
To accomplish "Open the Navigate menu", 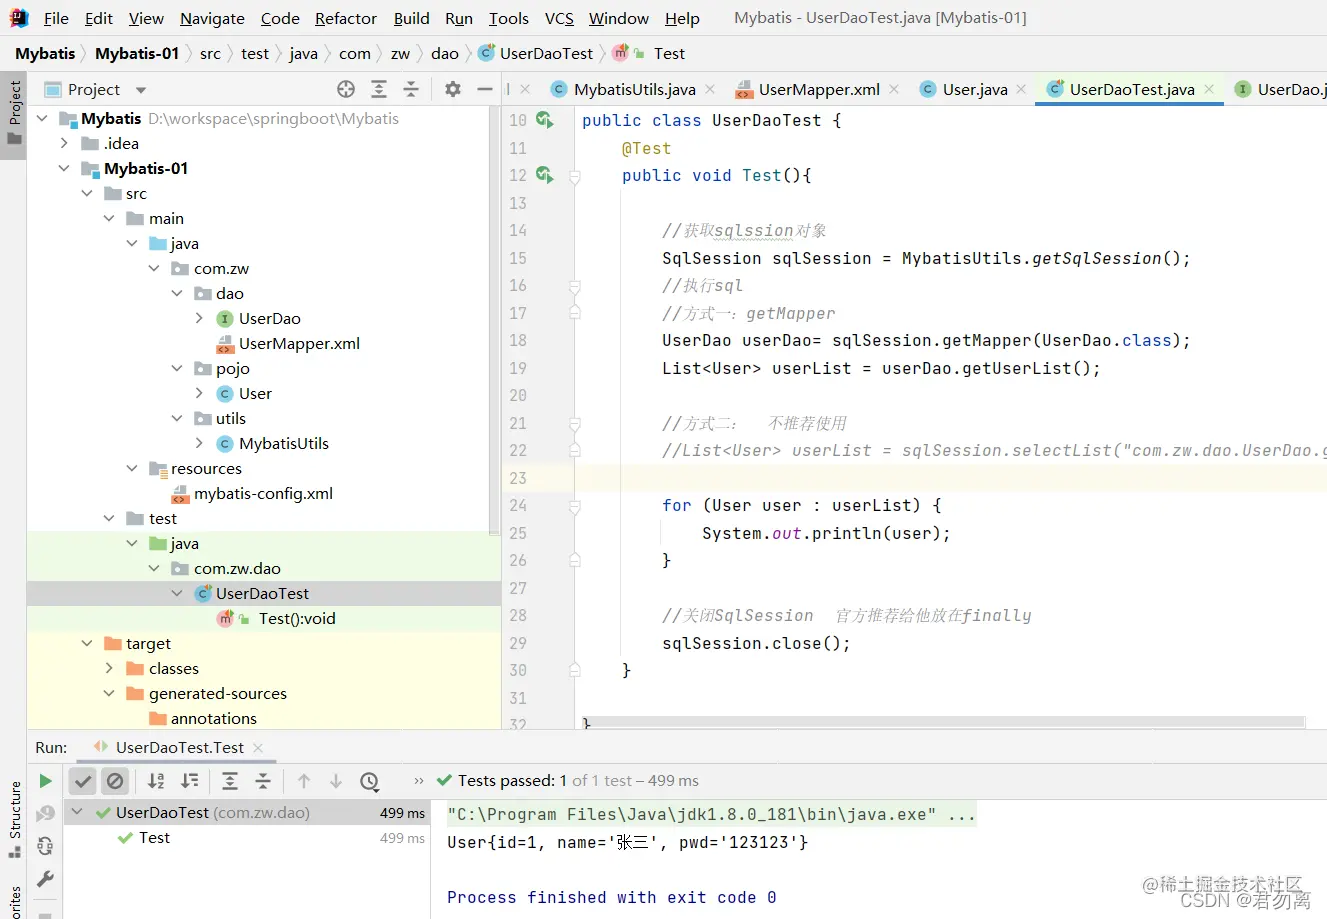I will point(212,18).
